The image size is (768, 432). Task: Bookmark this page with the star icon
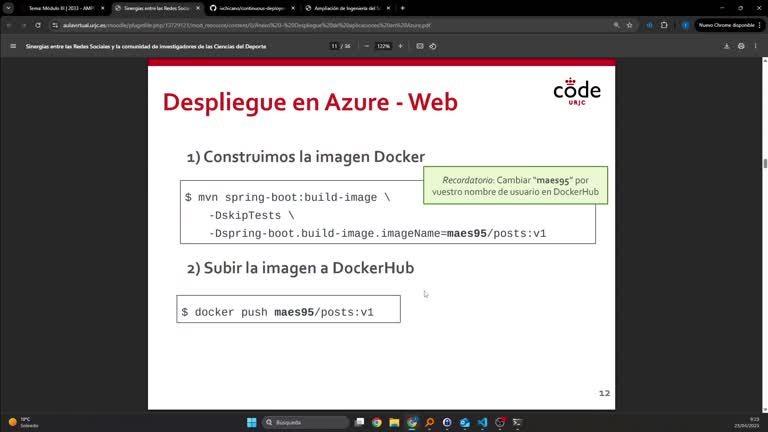pyautogui.click(x=629, y=25)
